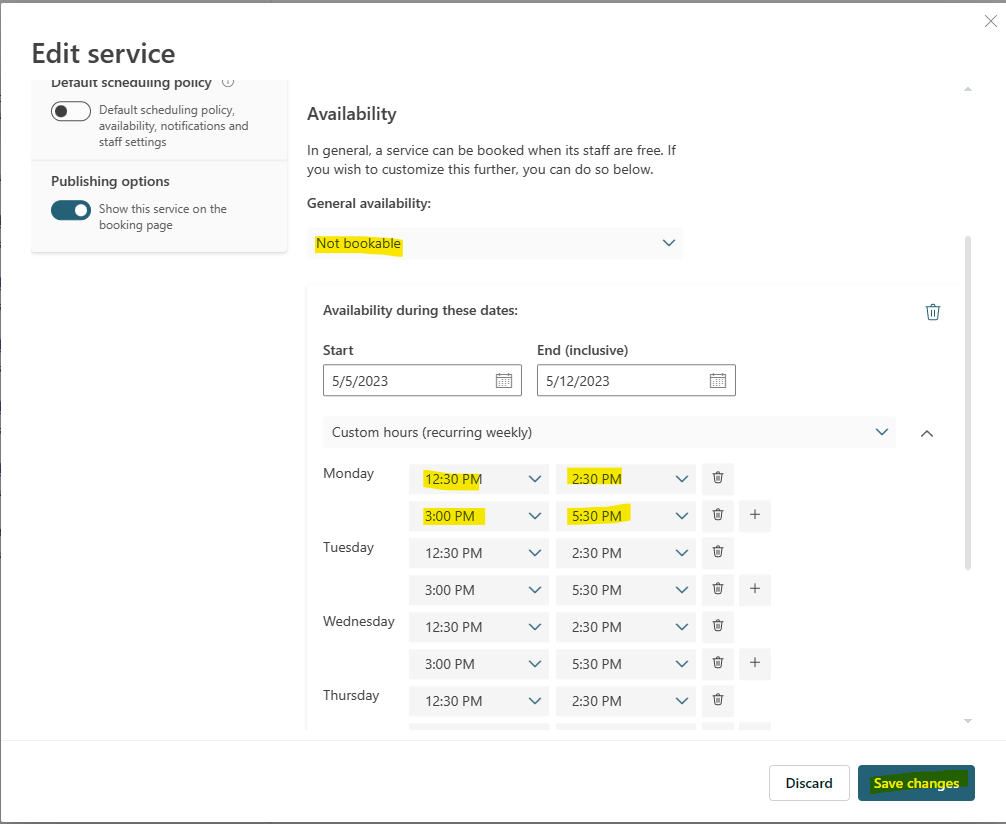Delete Thursday 12:30 PM time slot
This screenshot has height=824, width=1006.
click(x=718, y=700)
